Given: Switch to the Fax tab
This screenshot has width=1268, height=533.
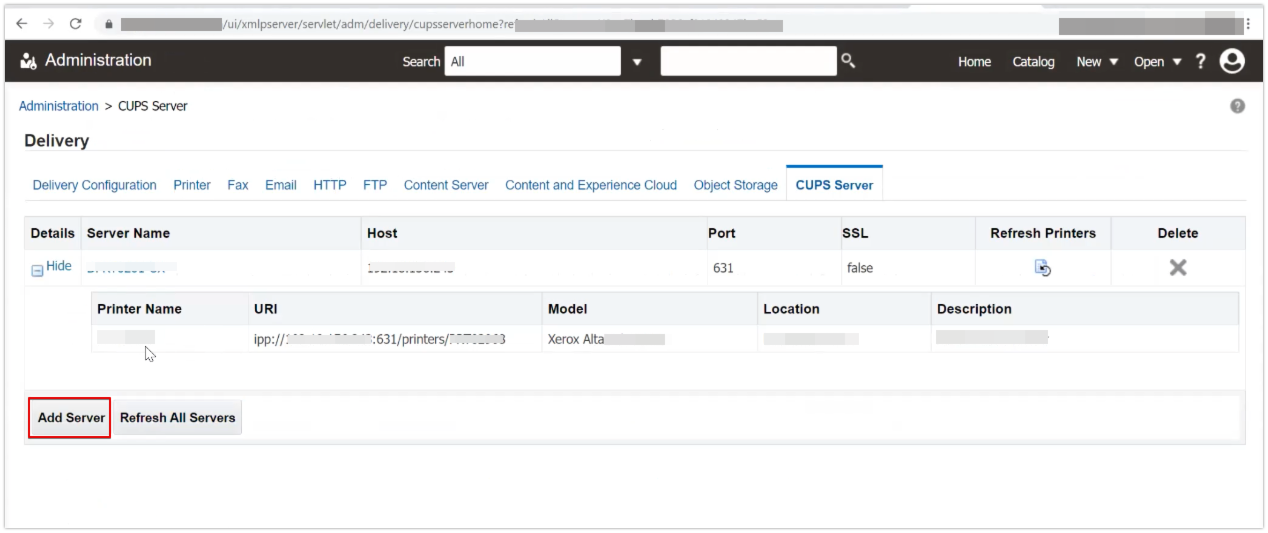Looking at the screenshot, I should tap(238, 185).
